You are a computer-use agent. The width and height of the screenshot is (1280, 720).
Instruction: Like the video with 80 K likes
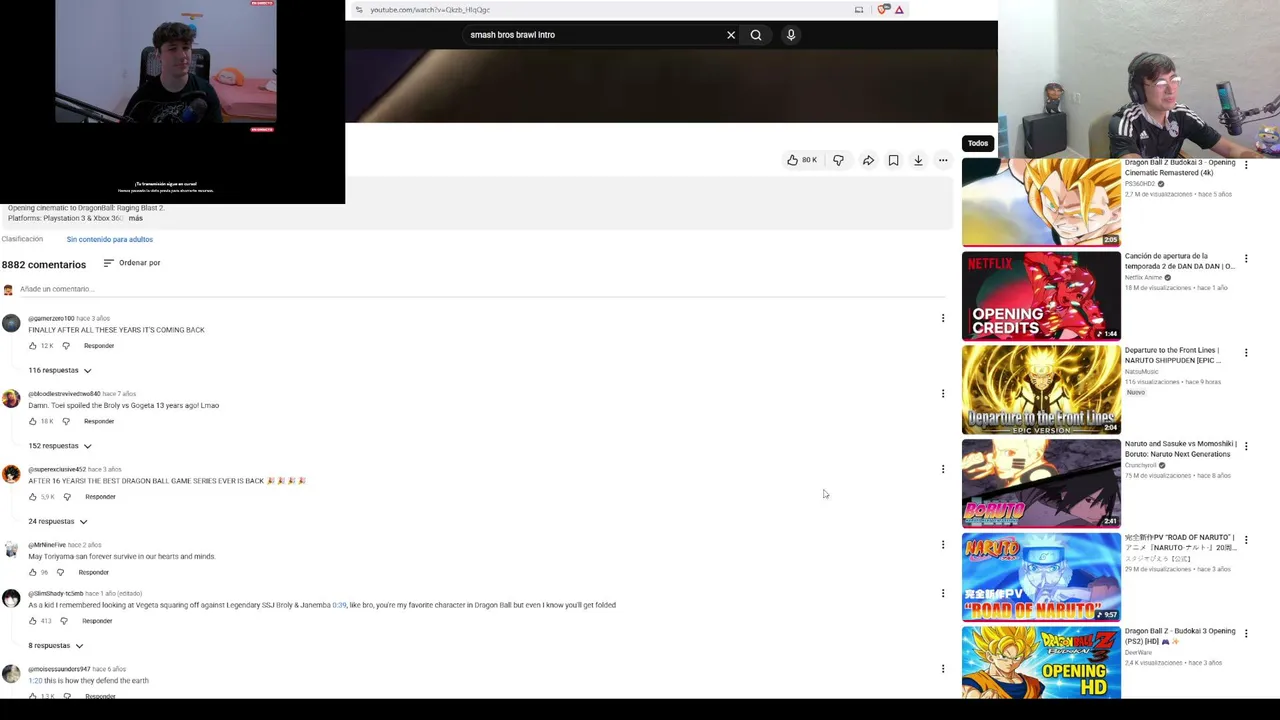pyautogui.click(x=802, y=160)
